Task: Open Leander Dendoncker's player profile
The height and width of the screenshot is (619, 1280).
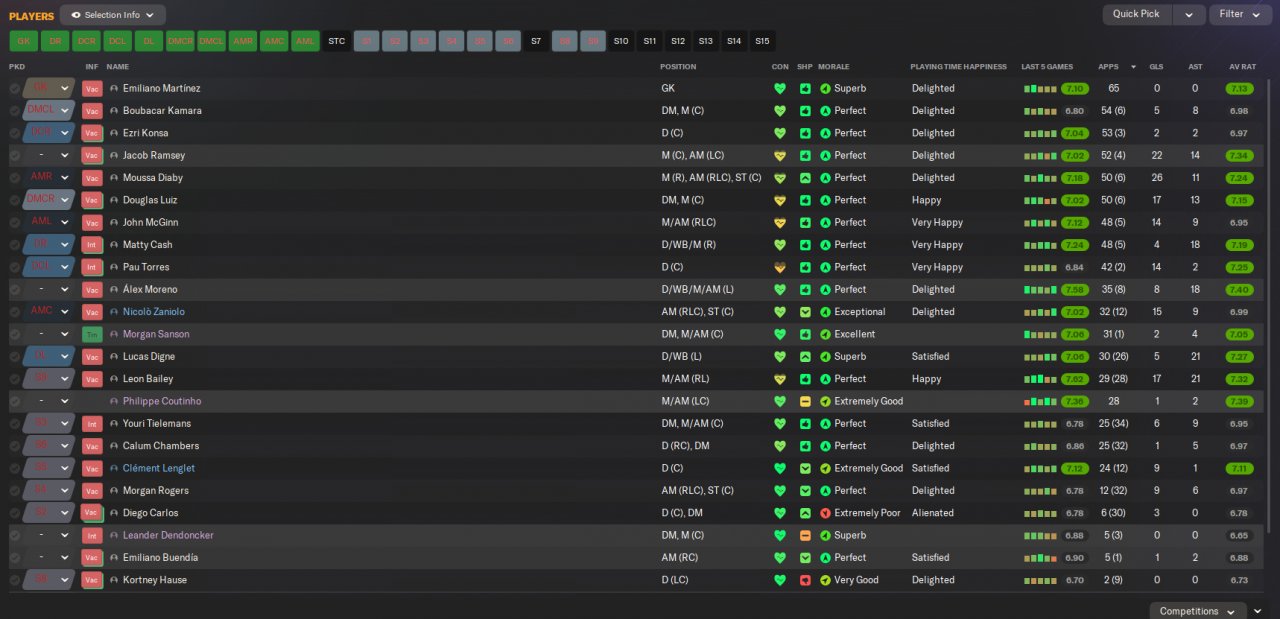Action: pyautogui.click(x=168, y=535)
